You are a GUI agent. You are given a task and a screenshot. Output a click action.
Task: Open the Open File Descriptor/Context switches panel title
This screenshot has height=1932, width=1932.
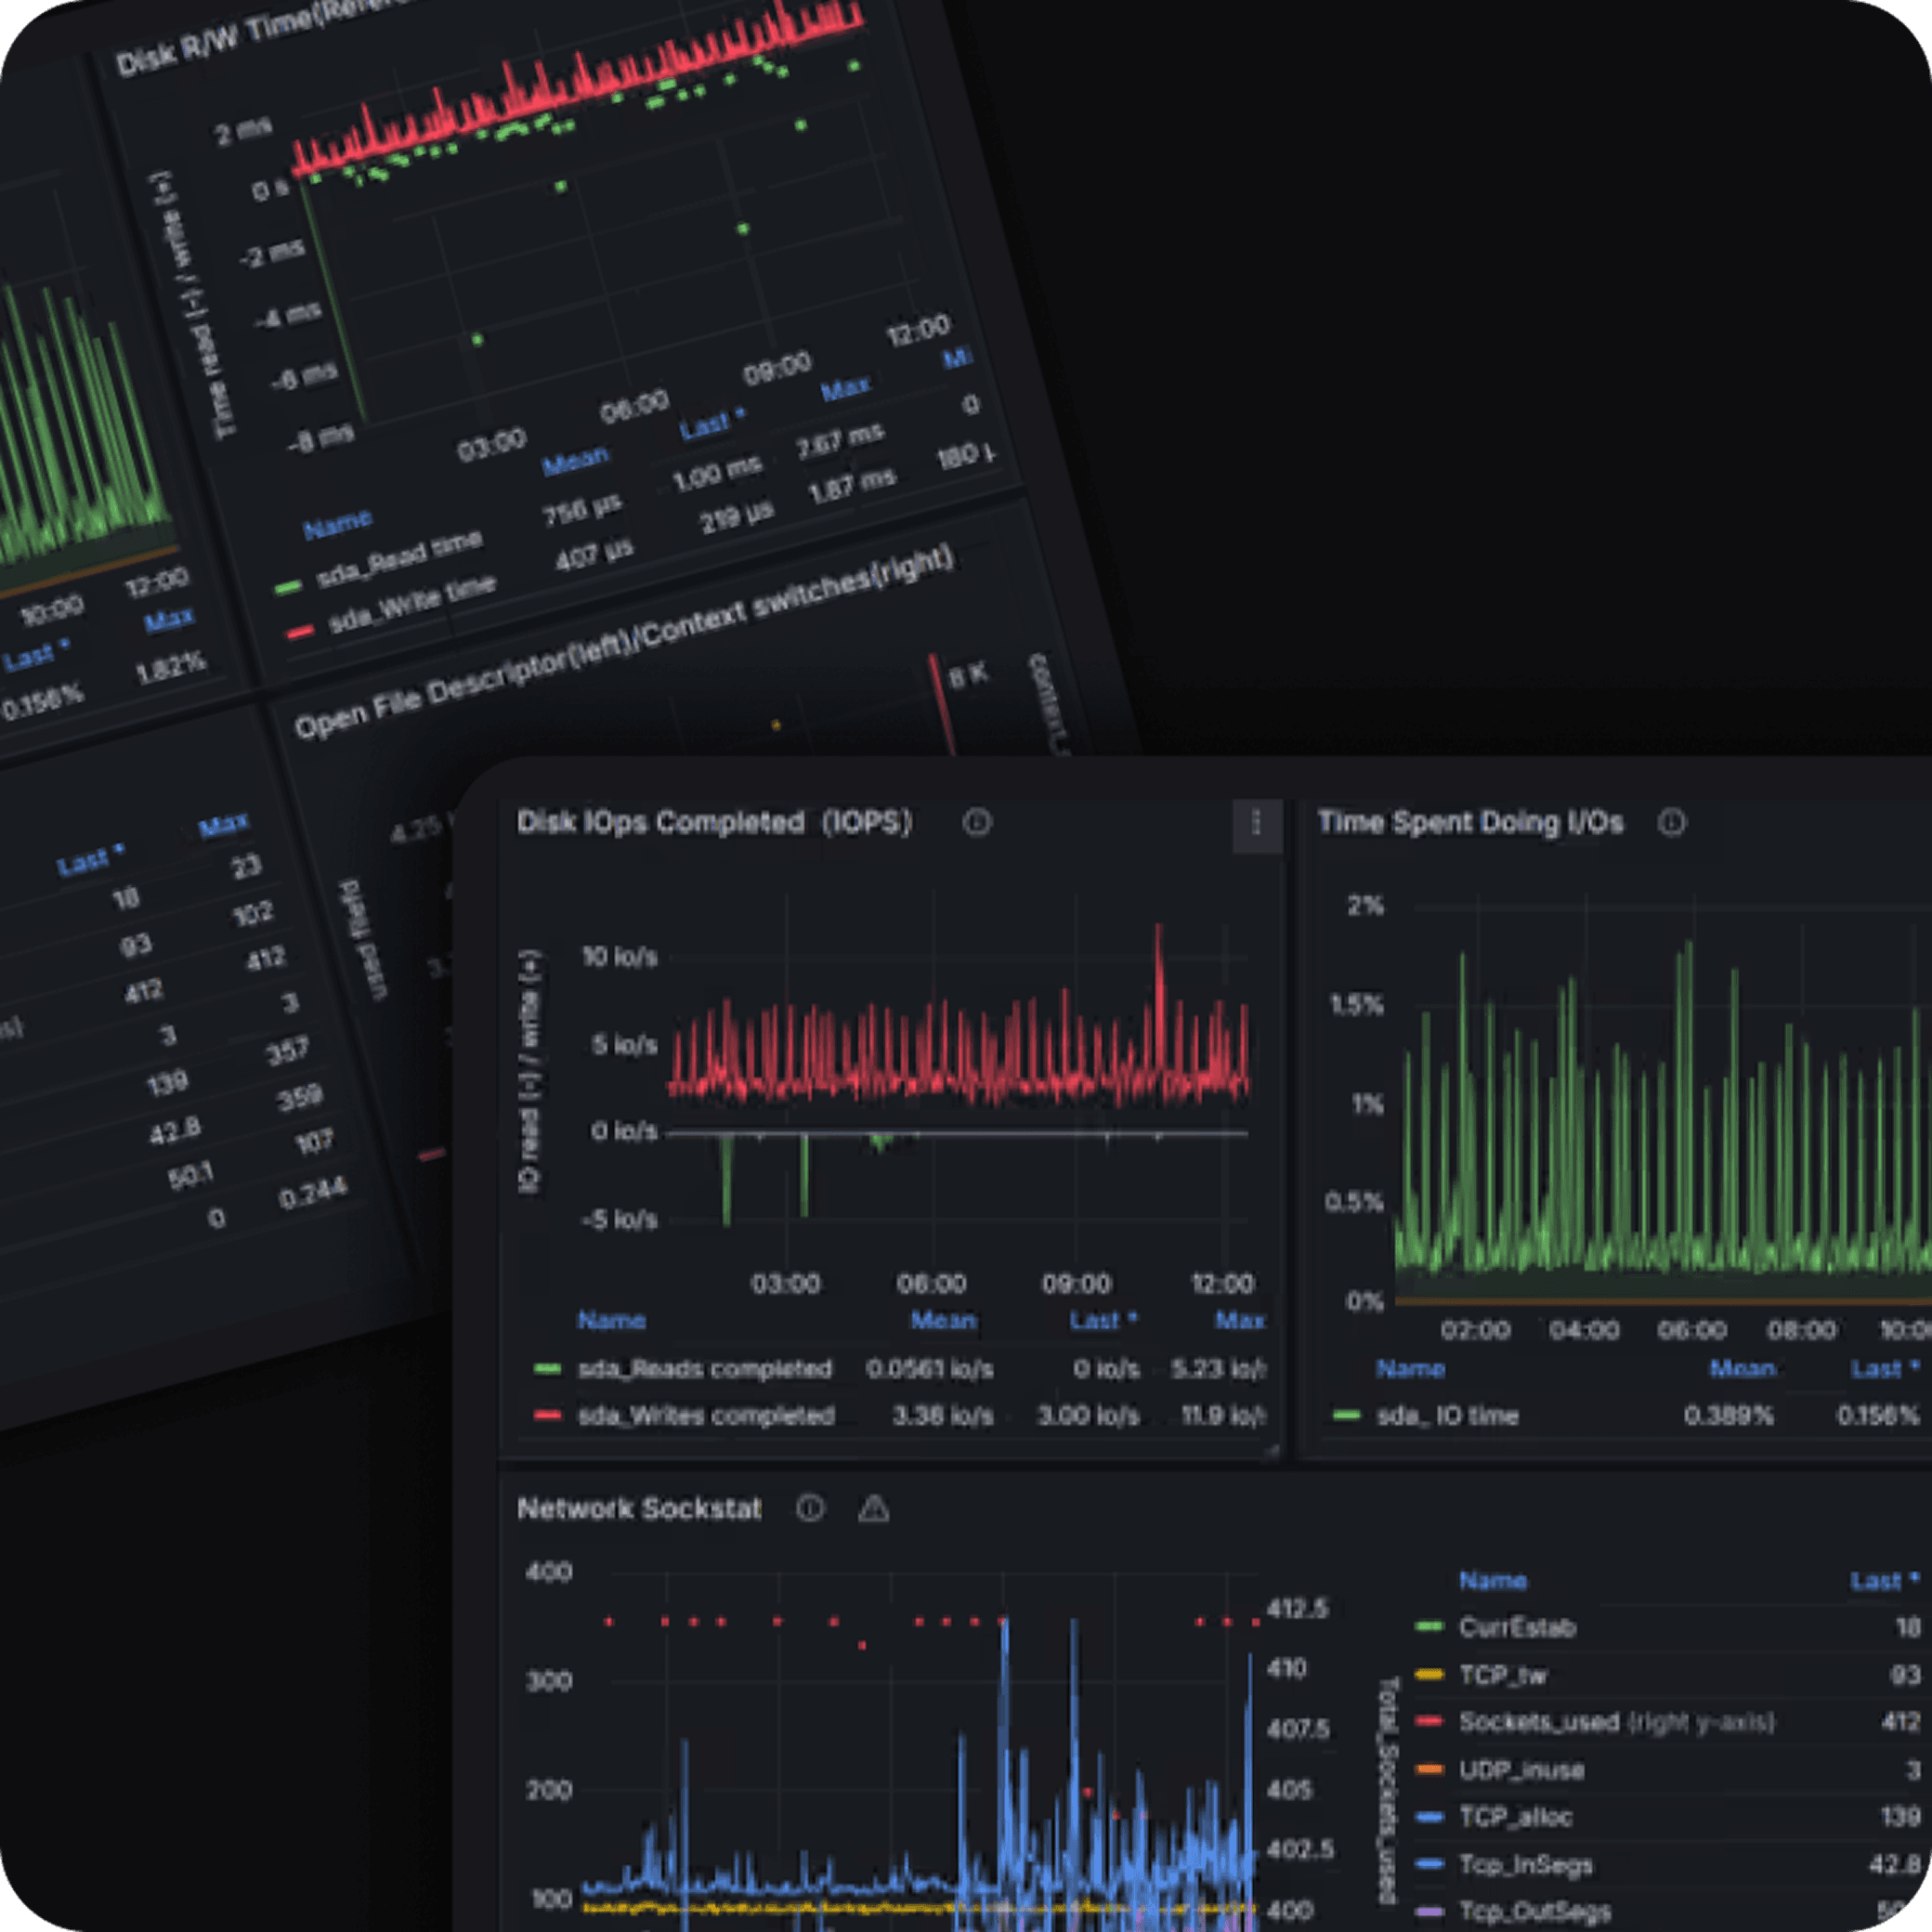click(624, 642)
